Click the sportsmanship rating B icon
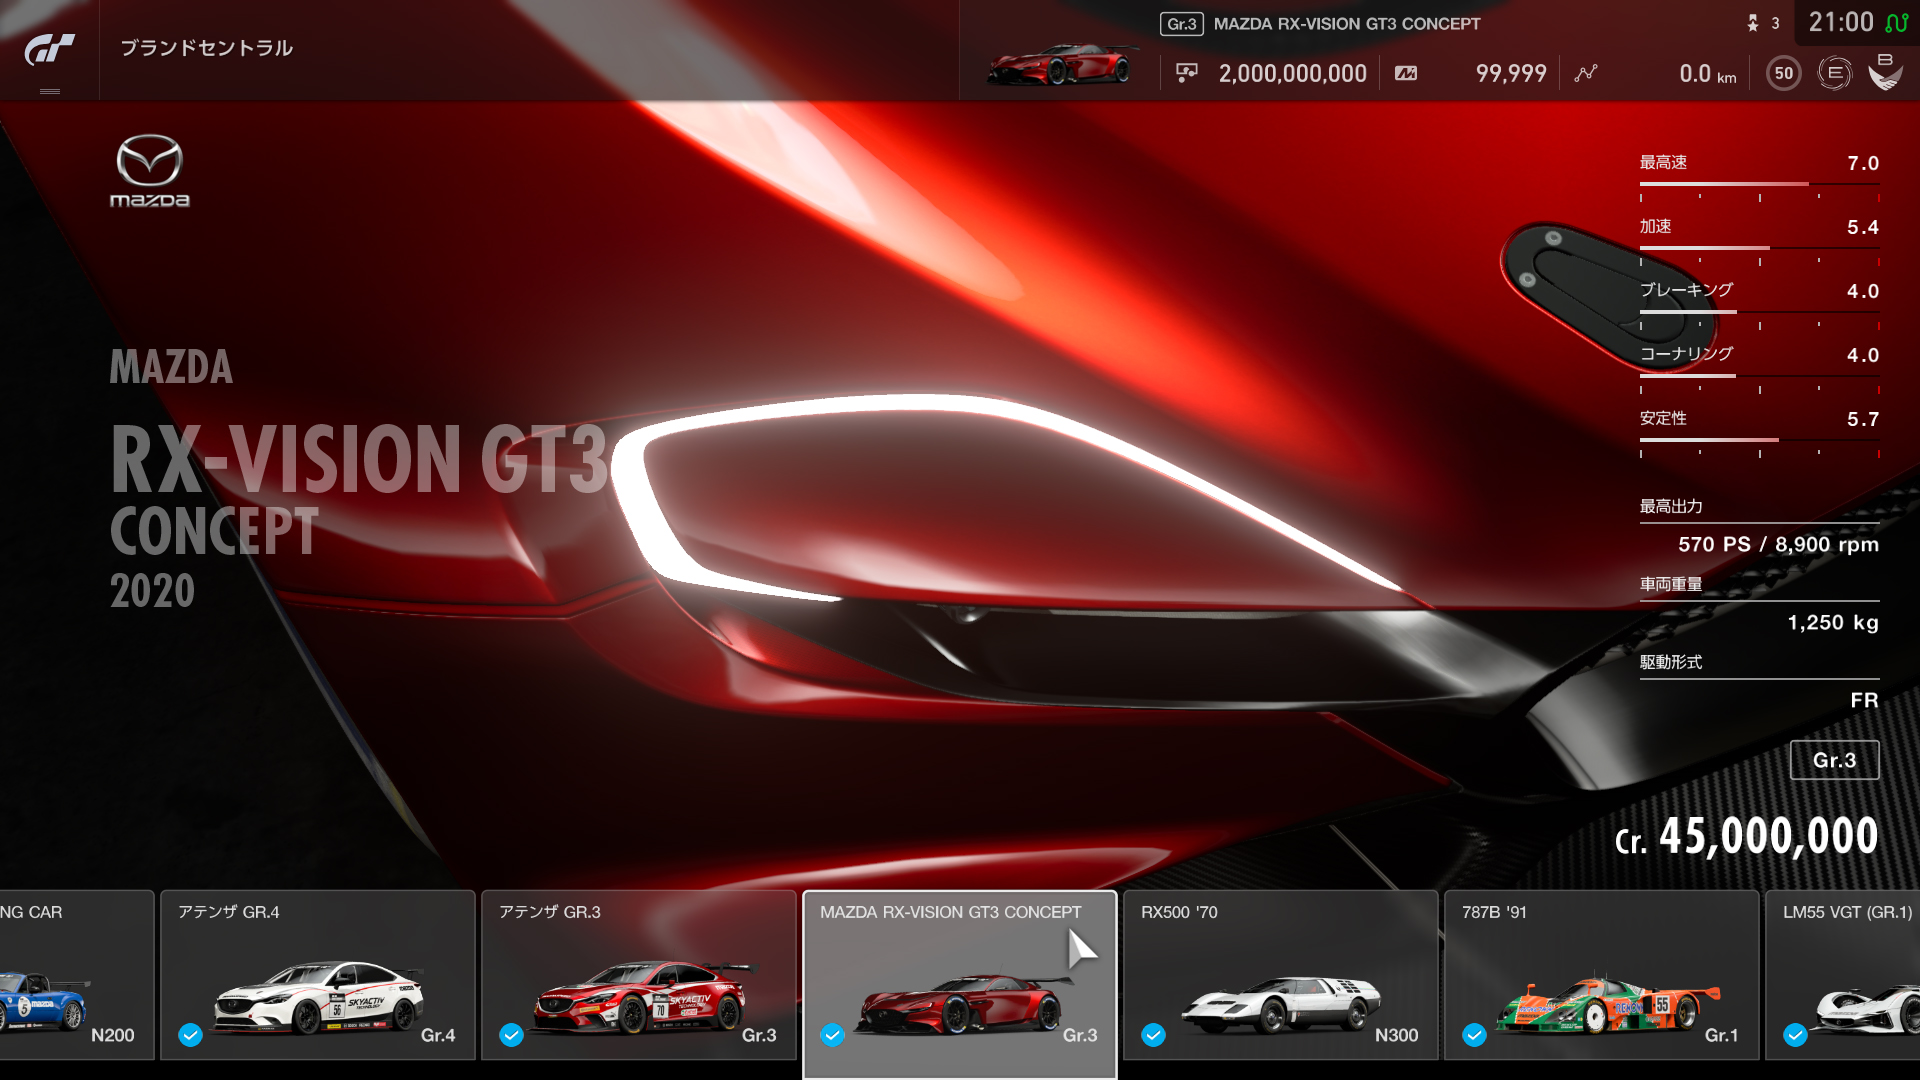Viewport: 1920px width, 1080px height. click(x=1885, y=72)
